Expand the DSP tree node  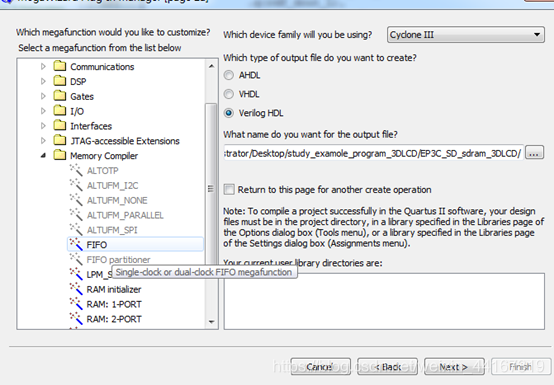(43, 81)
